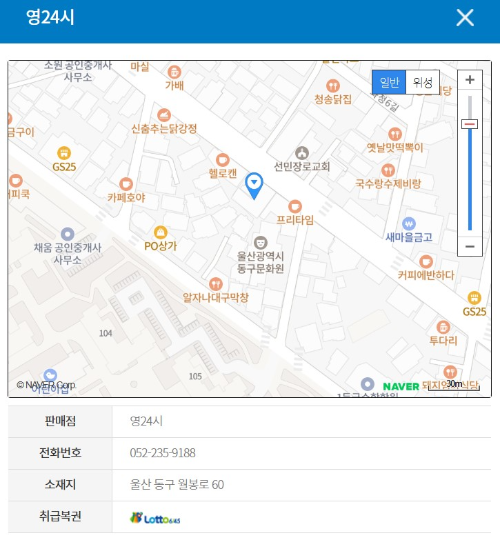The width and height of the screenshot is (500, 535).
Task: Click the zoom slider handle
Action: (x=470, y=124)
